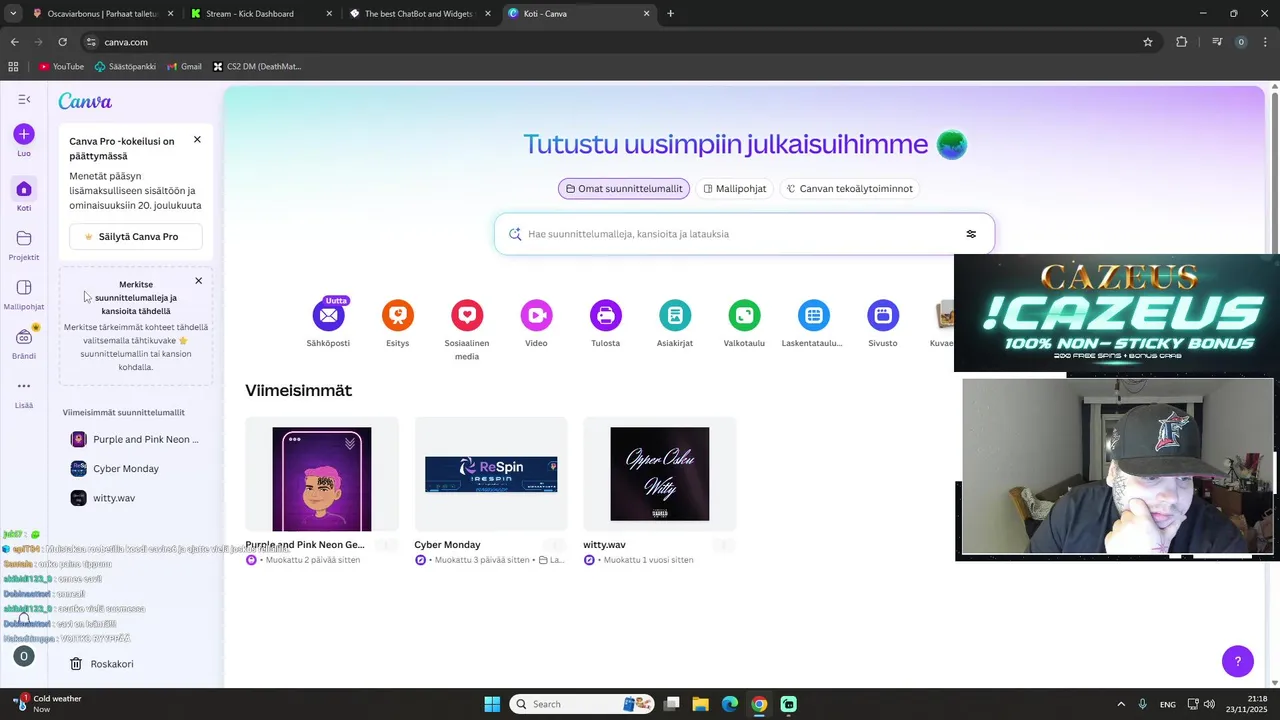Close the Merkitse suunnittelumalleja tip card
The height and width of the screenshot is (720, 1280).
point(198,281)
